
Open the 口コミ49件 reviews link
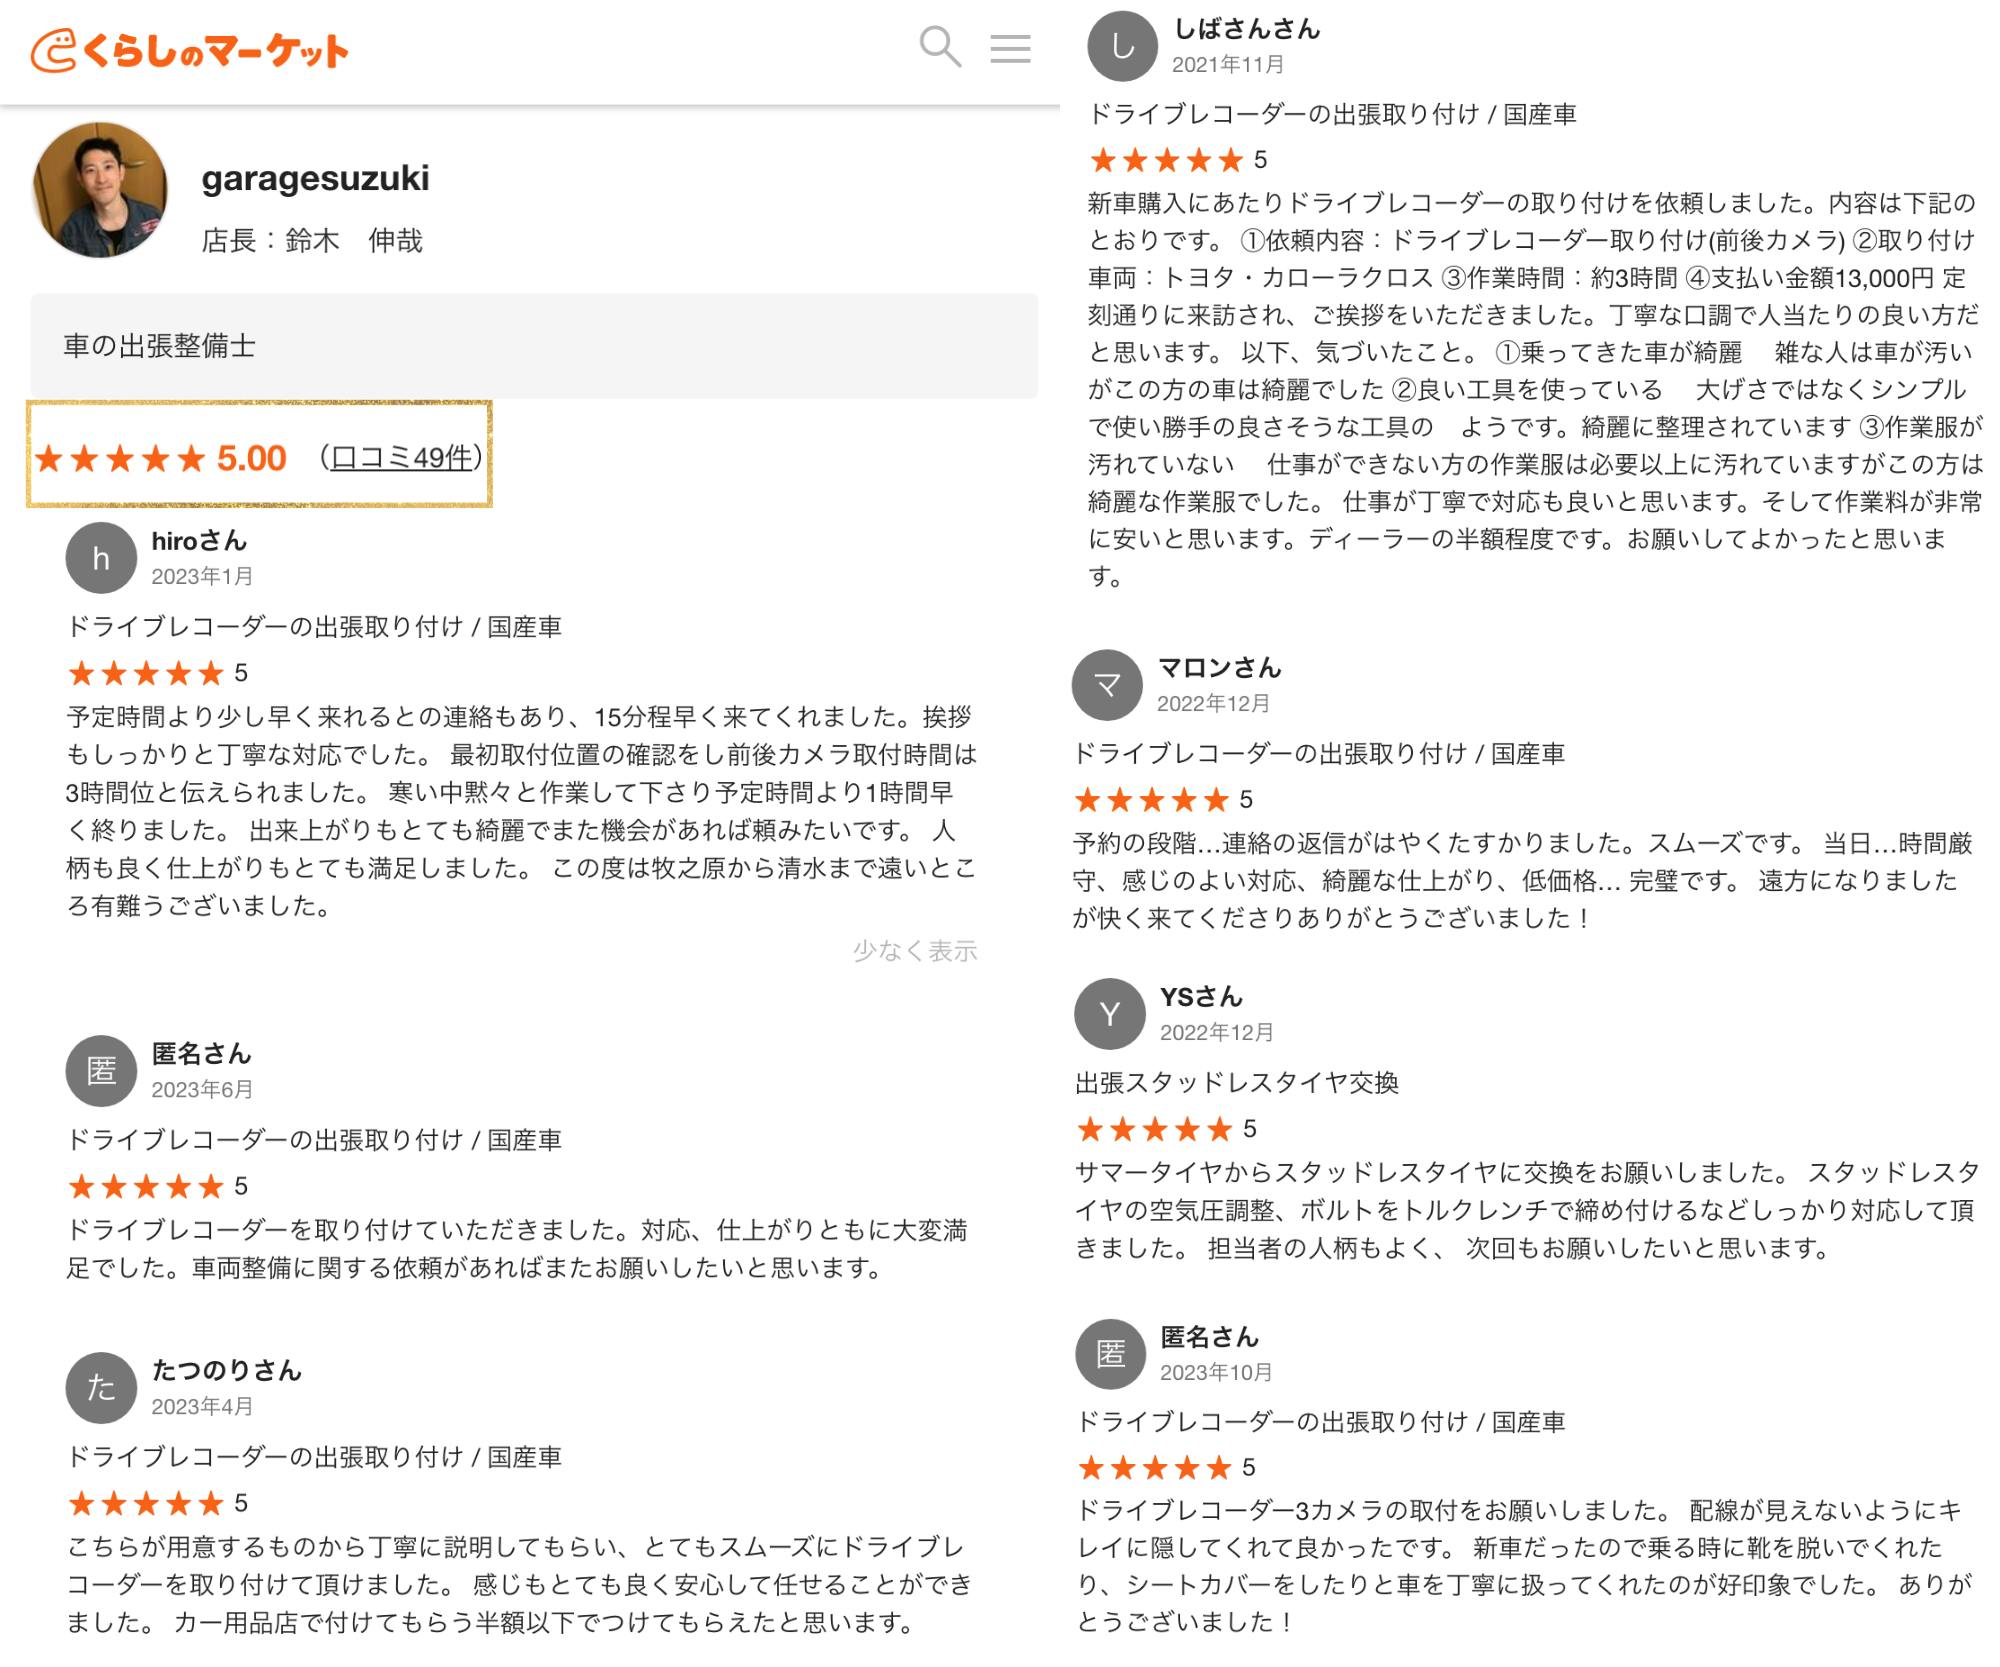[401, 458]
